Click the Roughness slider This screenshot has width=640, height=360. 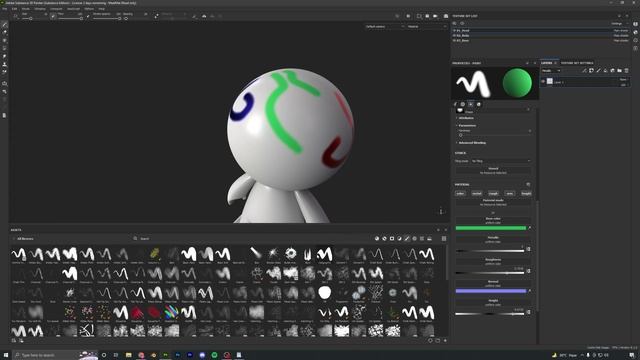point(490,273)
